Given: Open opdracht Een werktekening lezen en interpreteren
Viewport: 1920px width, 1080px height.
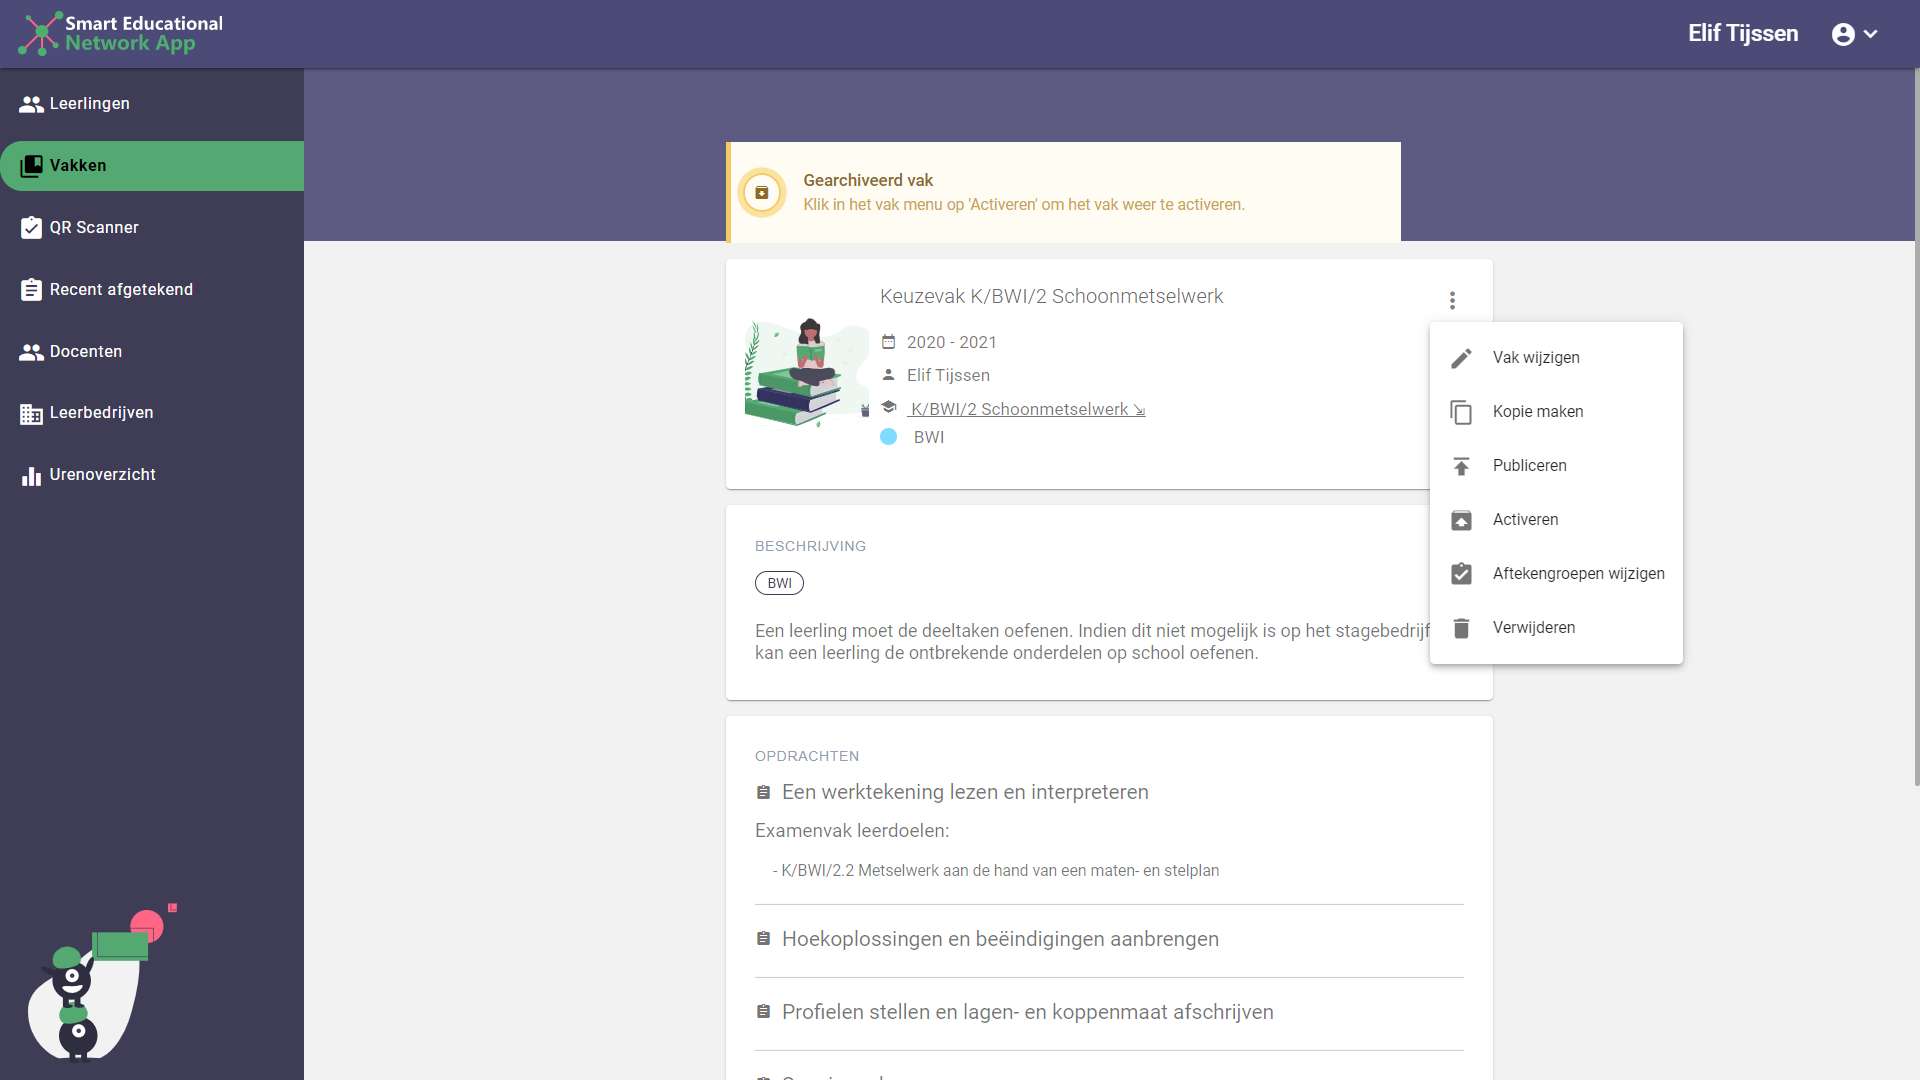Looking at the screenshot, I should (x=965, y=792).
